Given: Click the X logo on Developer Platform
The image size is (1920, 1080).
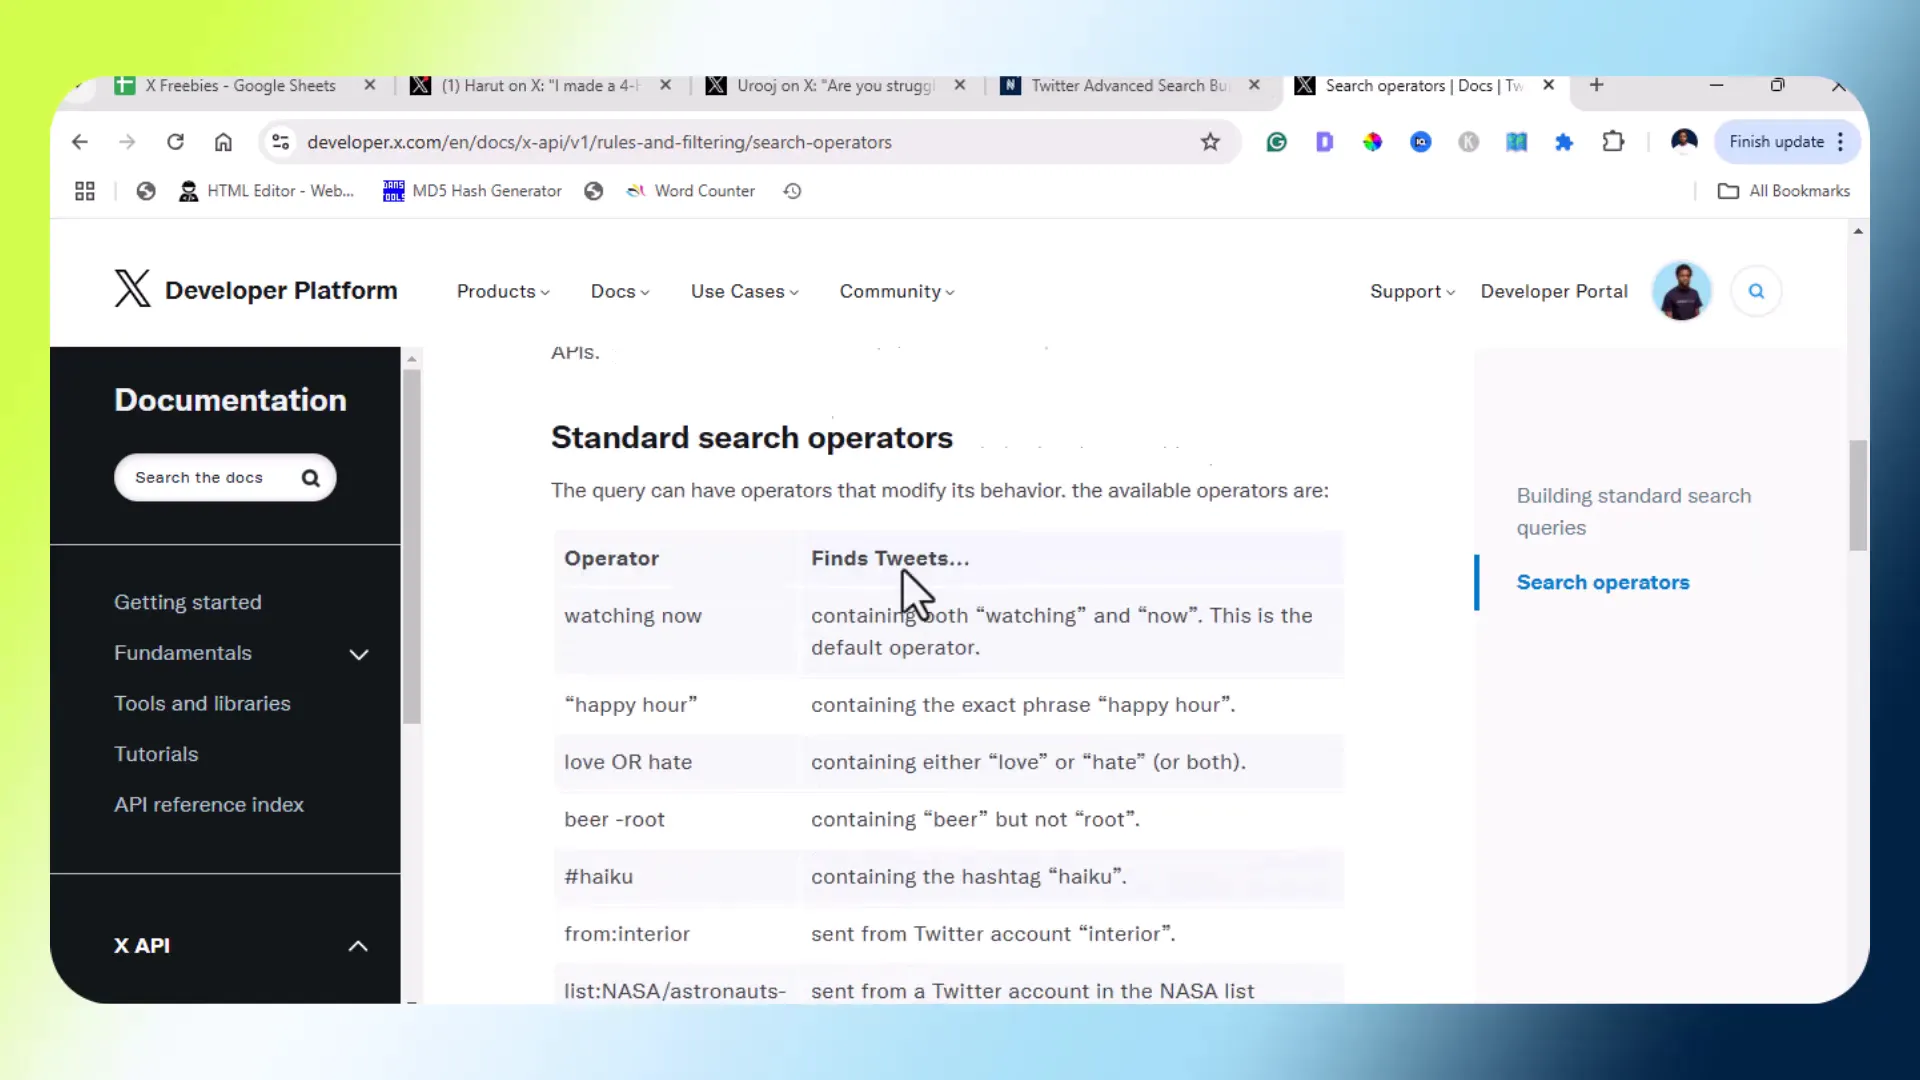Looking at the screenshot, I should (x=132, y=289).
